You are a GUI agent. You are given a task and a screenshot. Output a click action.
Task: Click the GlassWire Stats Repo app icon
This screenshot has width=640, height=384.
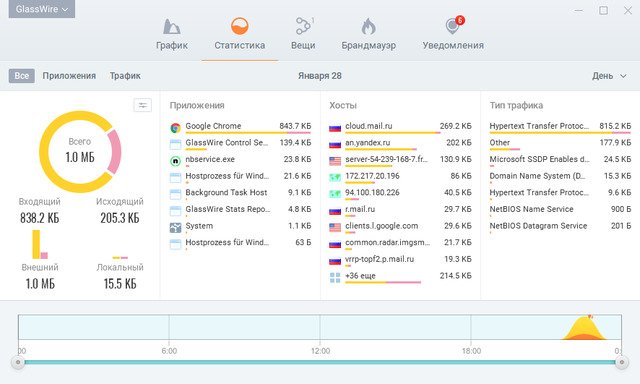(x=176, y=211)
